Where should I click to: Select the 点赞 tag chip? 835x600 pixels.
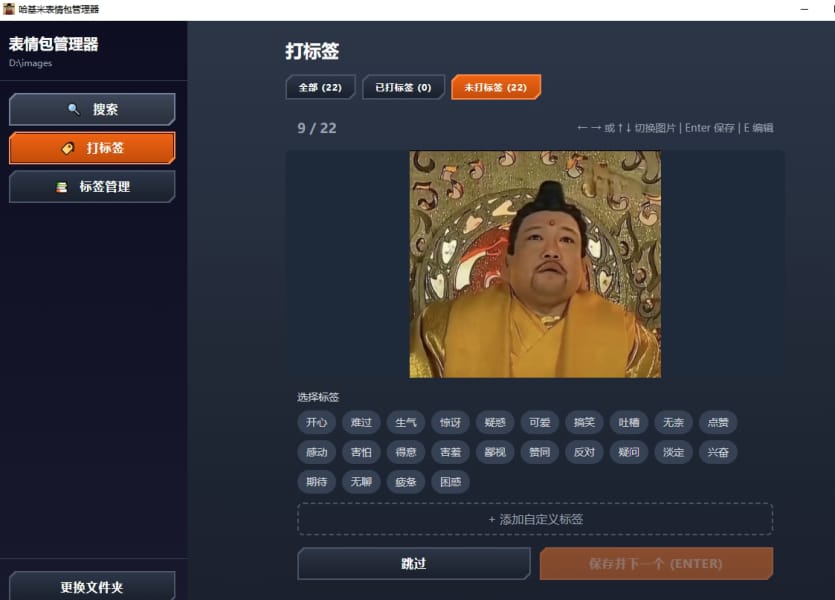[718, 423]
